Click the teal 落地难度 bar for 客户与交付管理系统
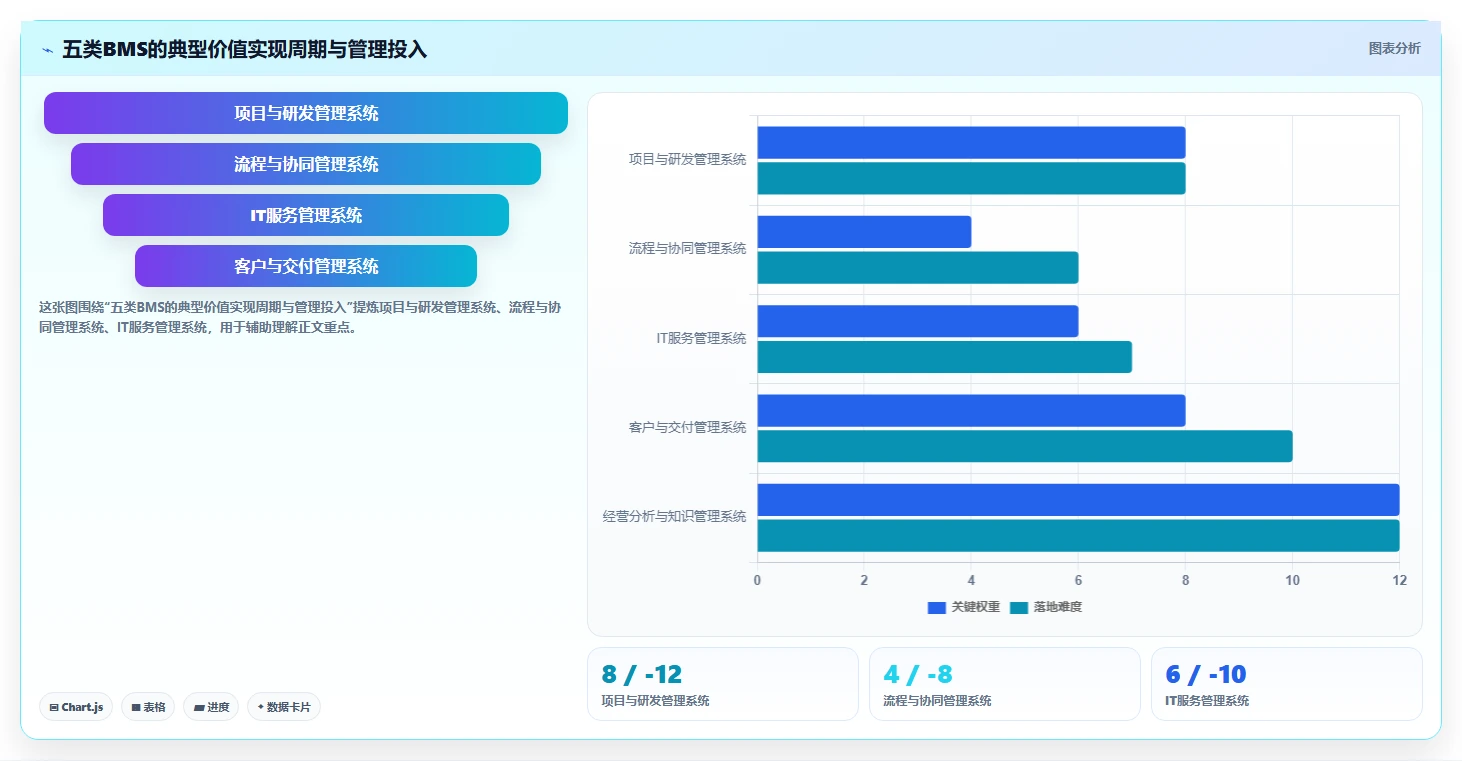The image size is (1462, 761). 1025,446
